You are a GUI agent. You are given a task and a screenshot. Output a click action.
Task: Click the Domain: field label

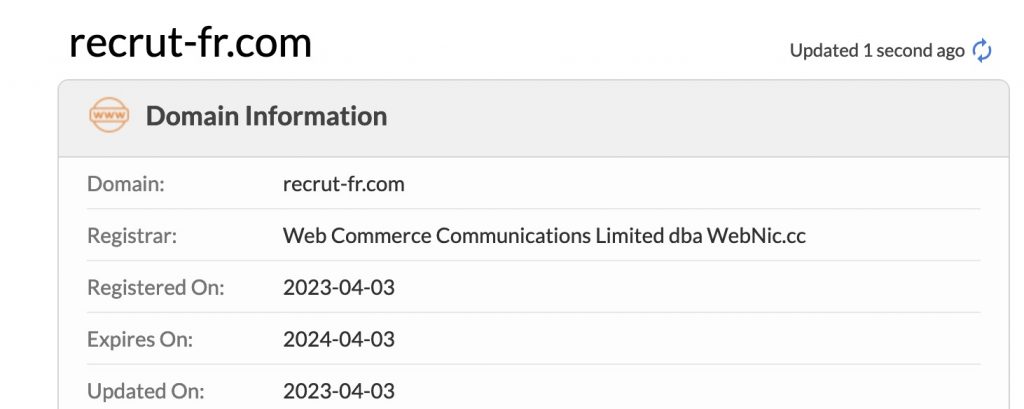(126, 184)
